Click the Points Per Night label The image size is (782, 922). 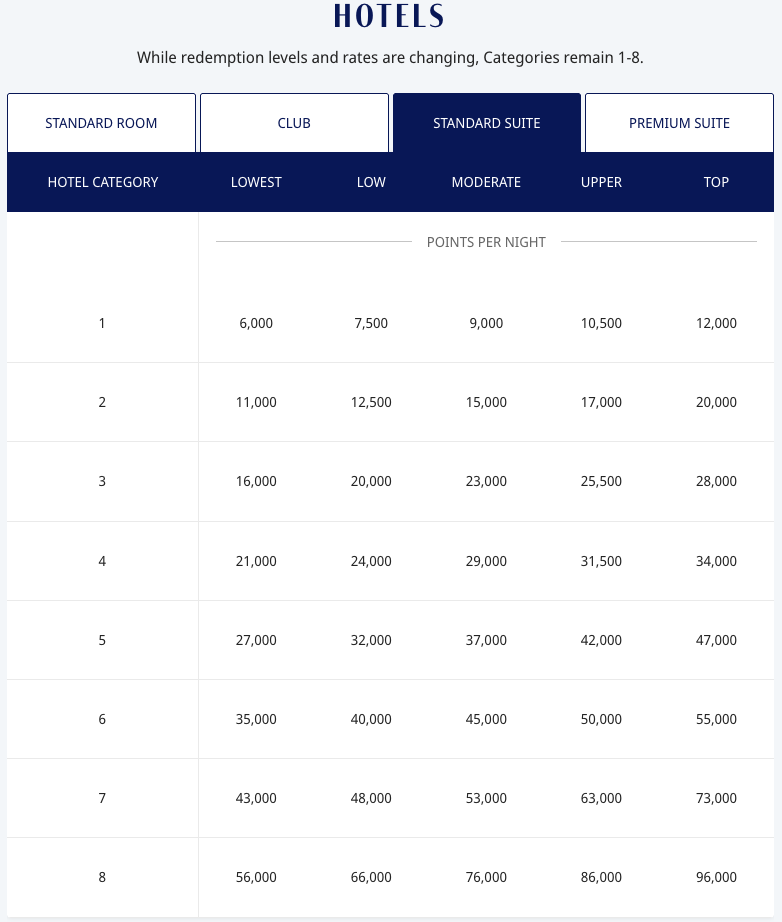click(486, 242)
